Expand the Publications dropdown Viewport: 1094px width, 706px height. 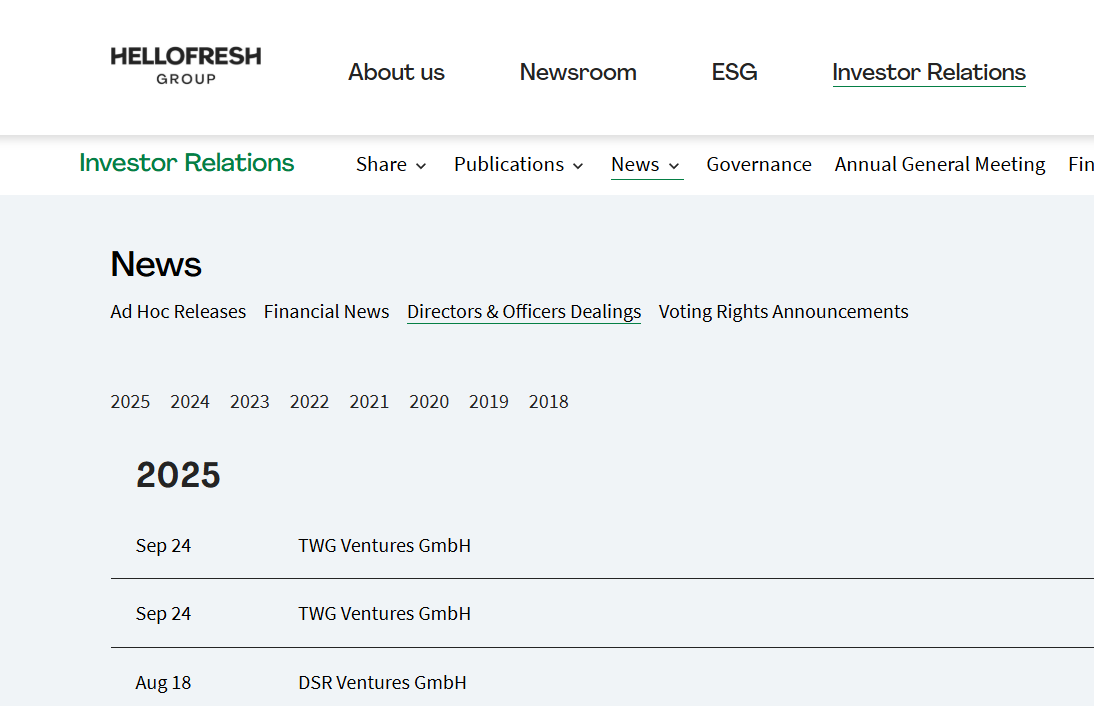(518, 165)
